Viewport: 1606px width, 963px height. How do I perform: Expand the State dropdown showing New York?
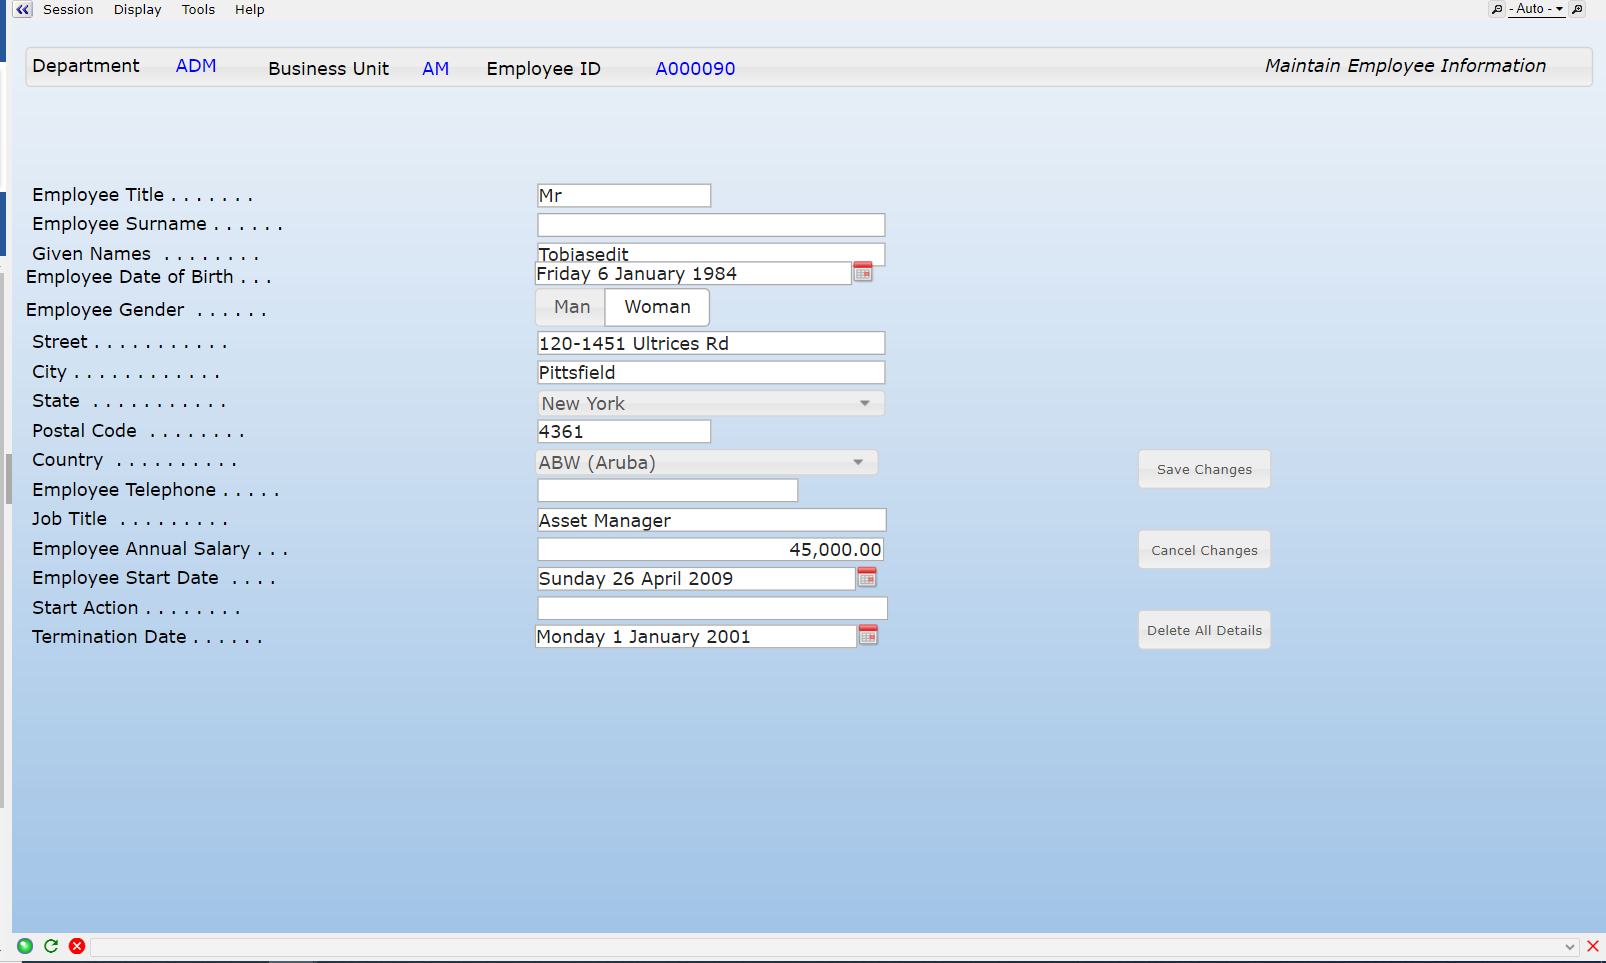pyautogui.click(x=864, y=403)
